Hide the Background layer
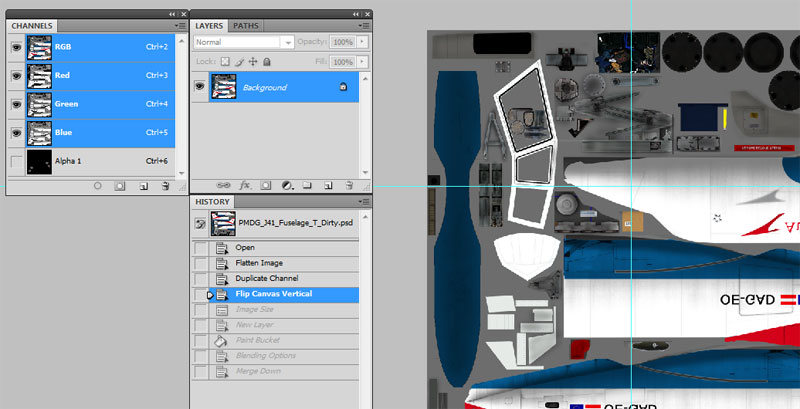The width and height of the screenshot is (800, 409). (x=199, y=87)
